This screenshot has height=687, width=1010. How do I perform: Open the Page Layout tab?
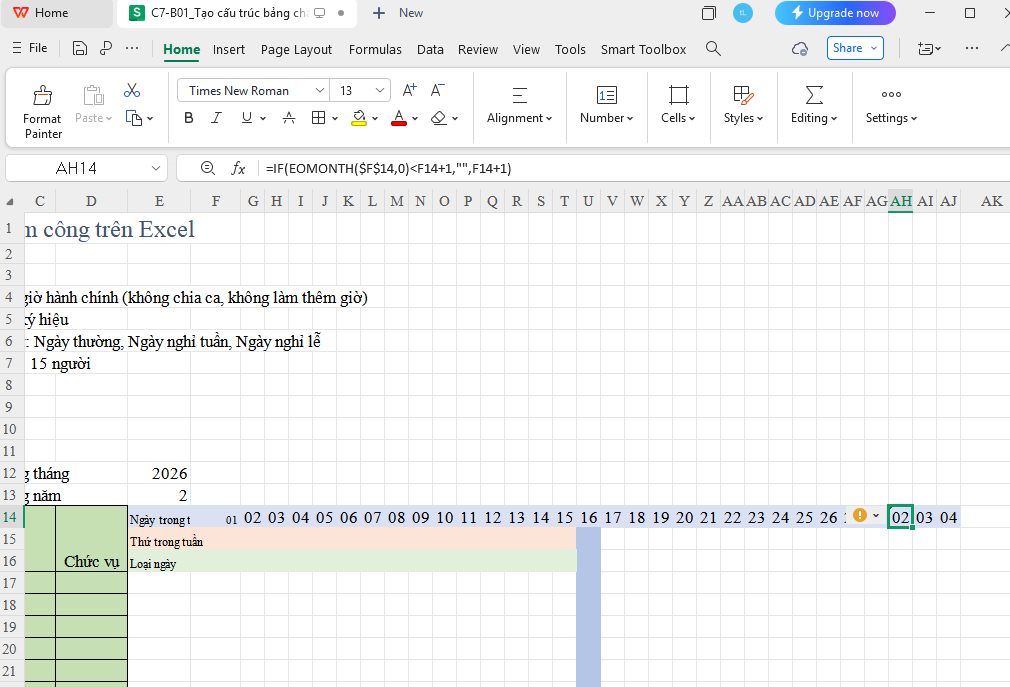[x=296, y=49]
